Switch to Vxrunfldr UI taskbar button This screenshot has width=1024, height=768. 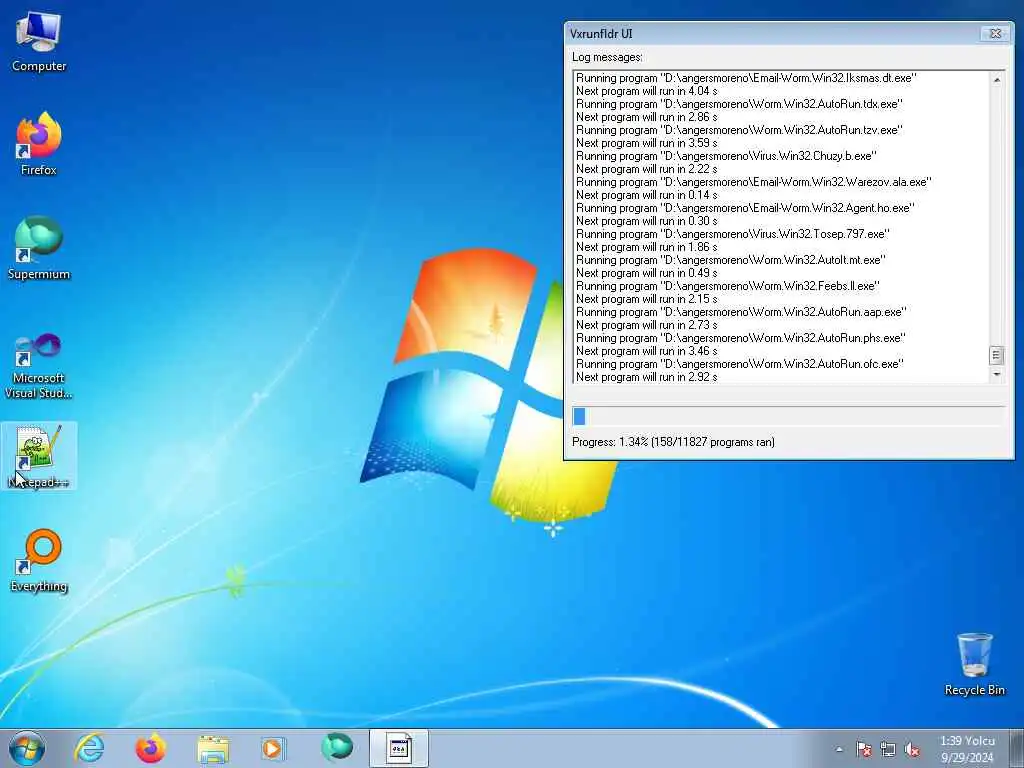[x=398, y=748]
